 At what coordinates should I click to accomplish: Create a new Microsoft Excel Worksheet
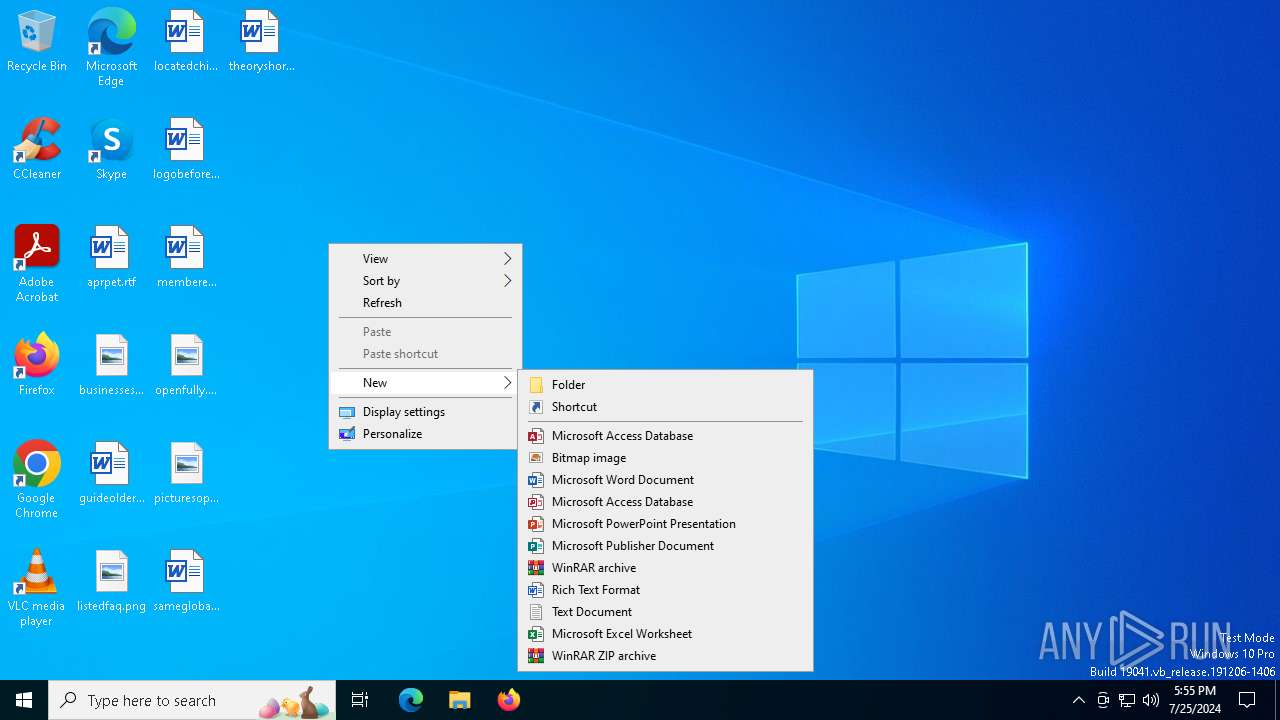pos(665,634)
